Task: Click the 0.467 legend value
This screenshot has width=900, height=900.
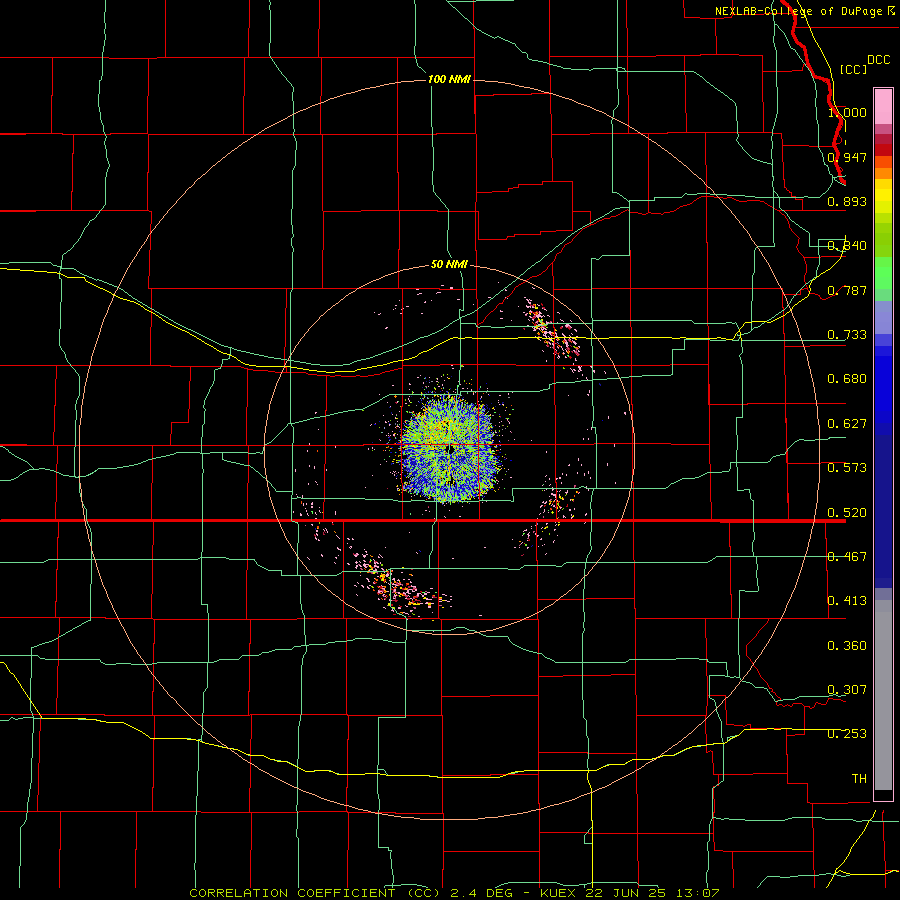Action: click(x=847, y=557)
